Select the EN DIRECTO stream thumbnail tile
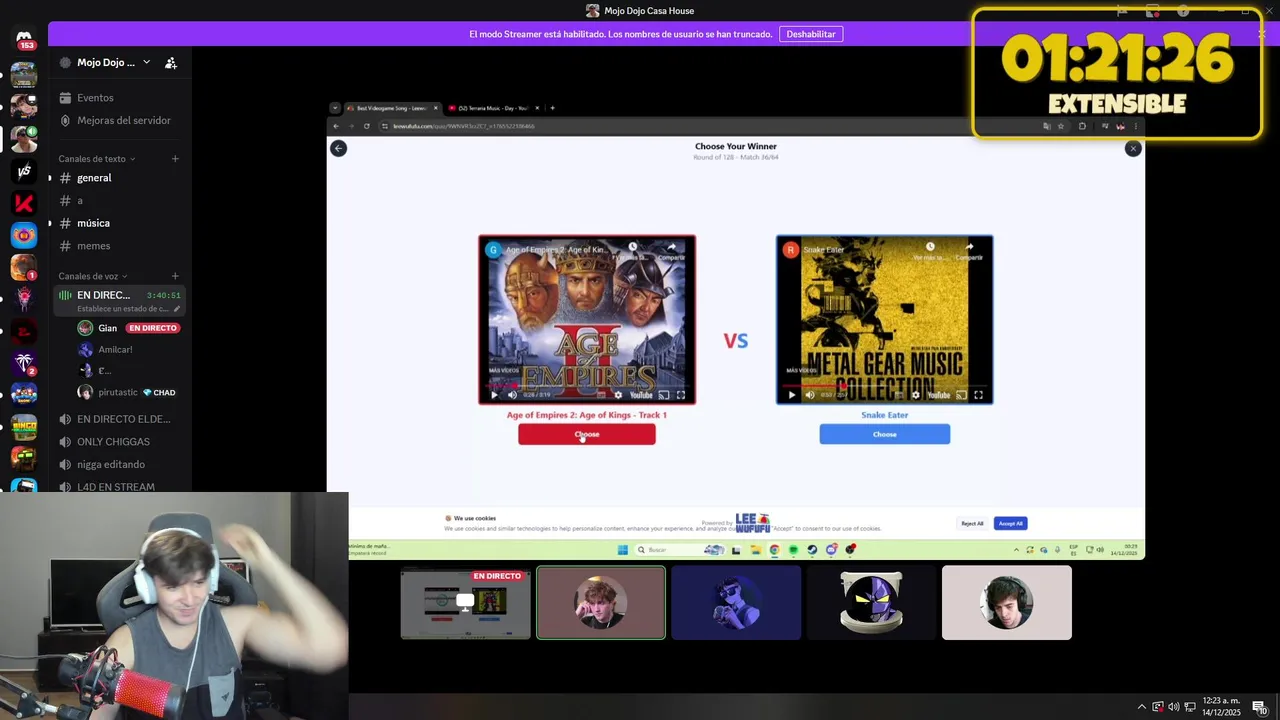This screenshot has height=720, width=1280. tap(466, 603)
